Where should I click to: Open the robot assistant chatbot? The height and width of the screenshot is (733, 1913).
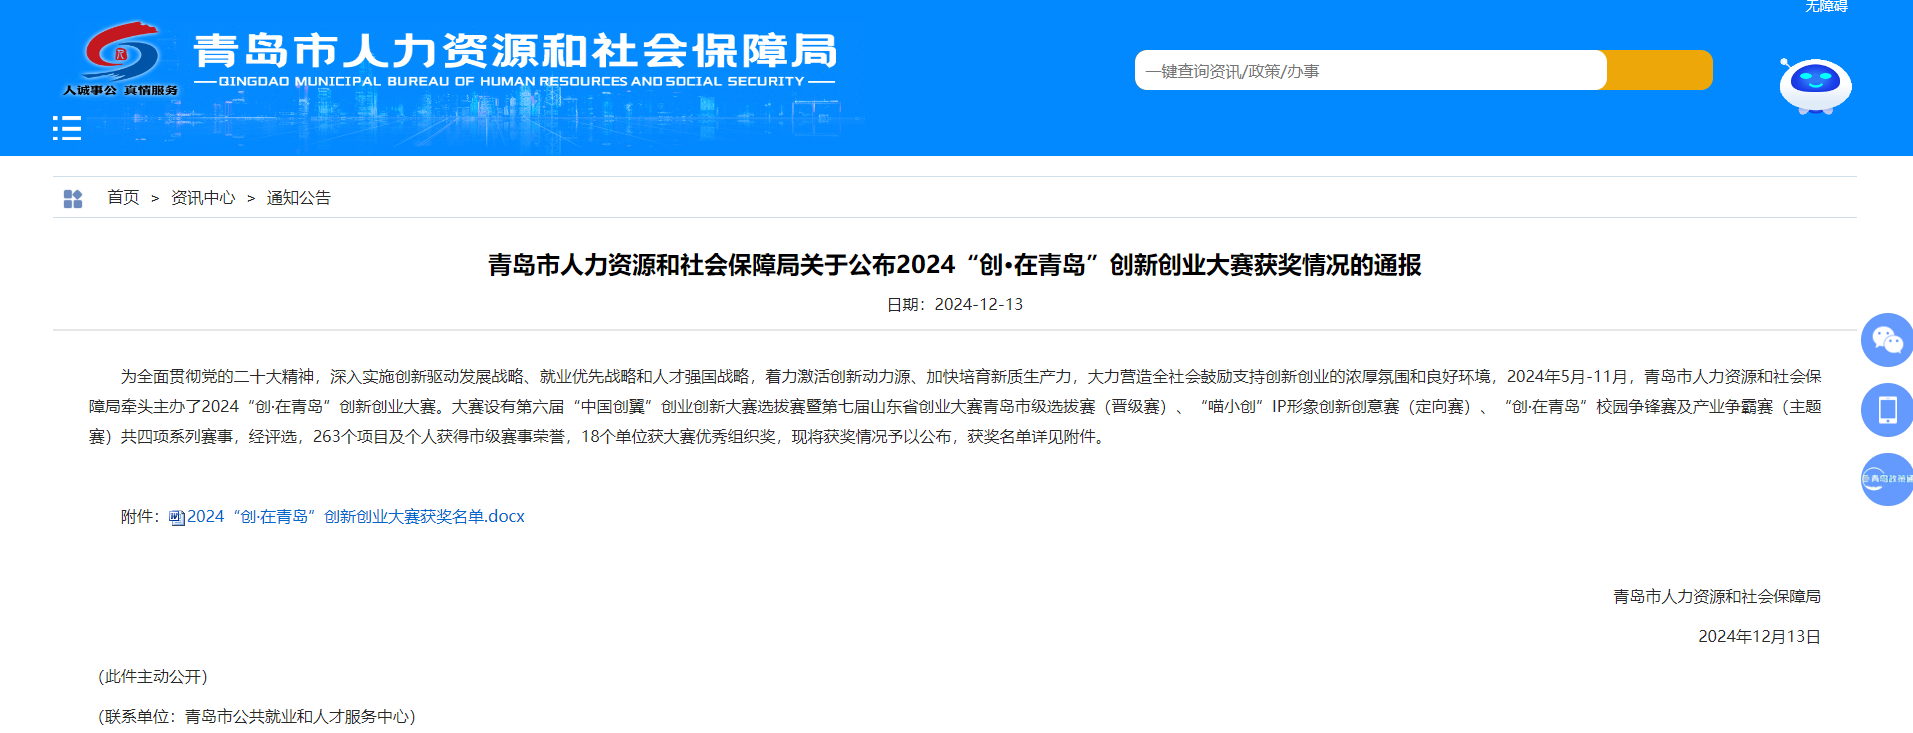[x=1815, y=85]
